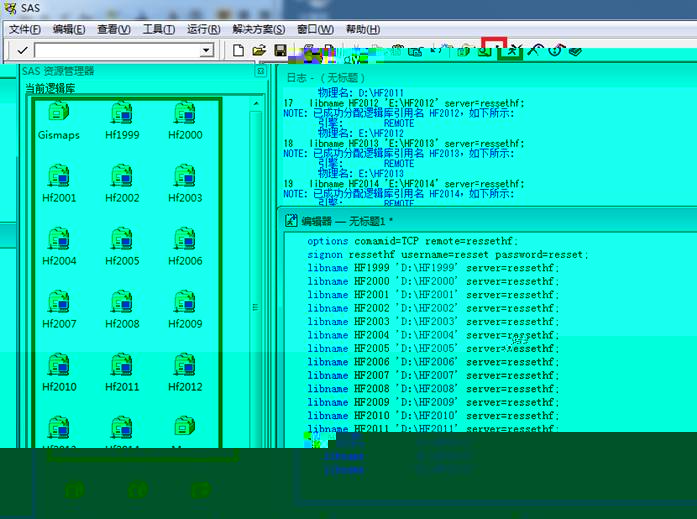
Task: Open the 帮助(H) menu
Action: tap(363, 29)
